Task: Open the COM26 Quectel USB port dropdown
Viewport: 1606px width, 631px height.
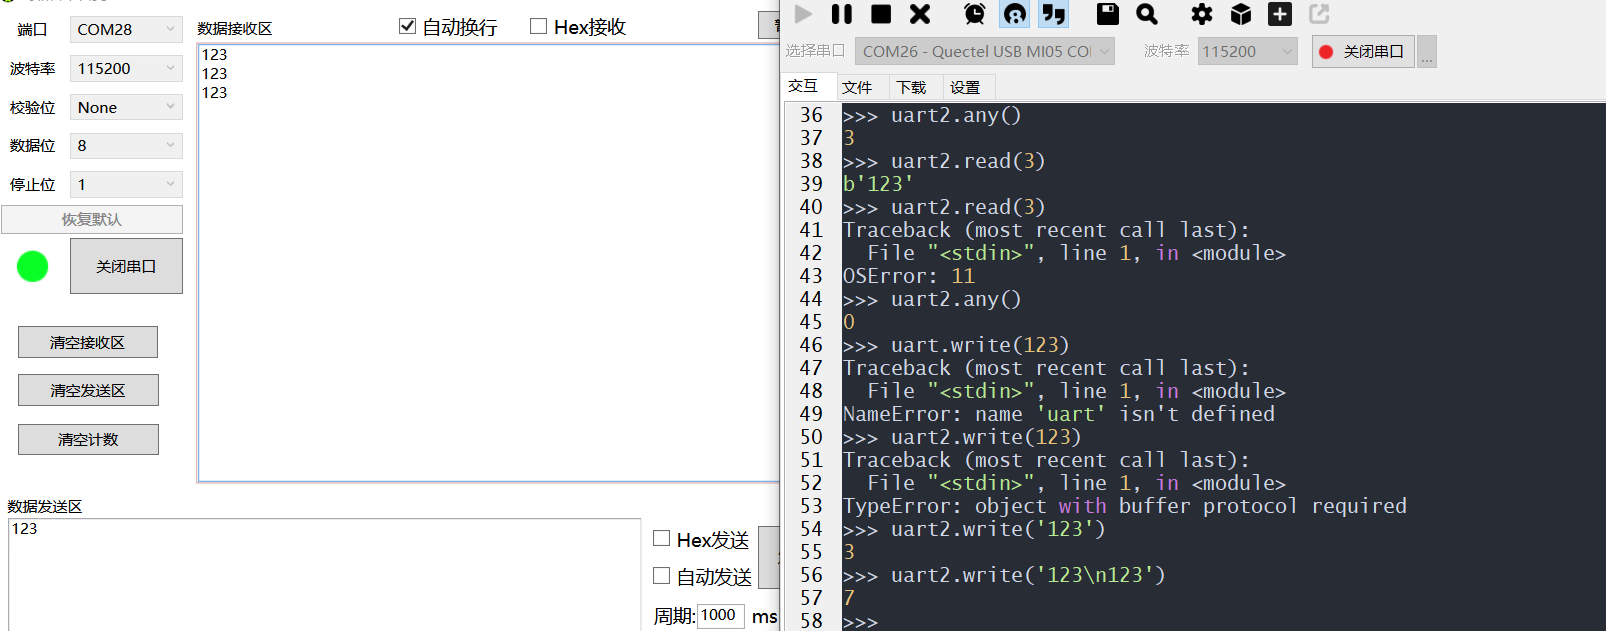Action: pyautogui.click(x=985, y=51)
